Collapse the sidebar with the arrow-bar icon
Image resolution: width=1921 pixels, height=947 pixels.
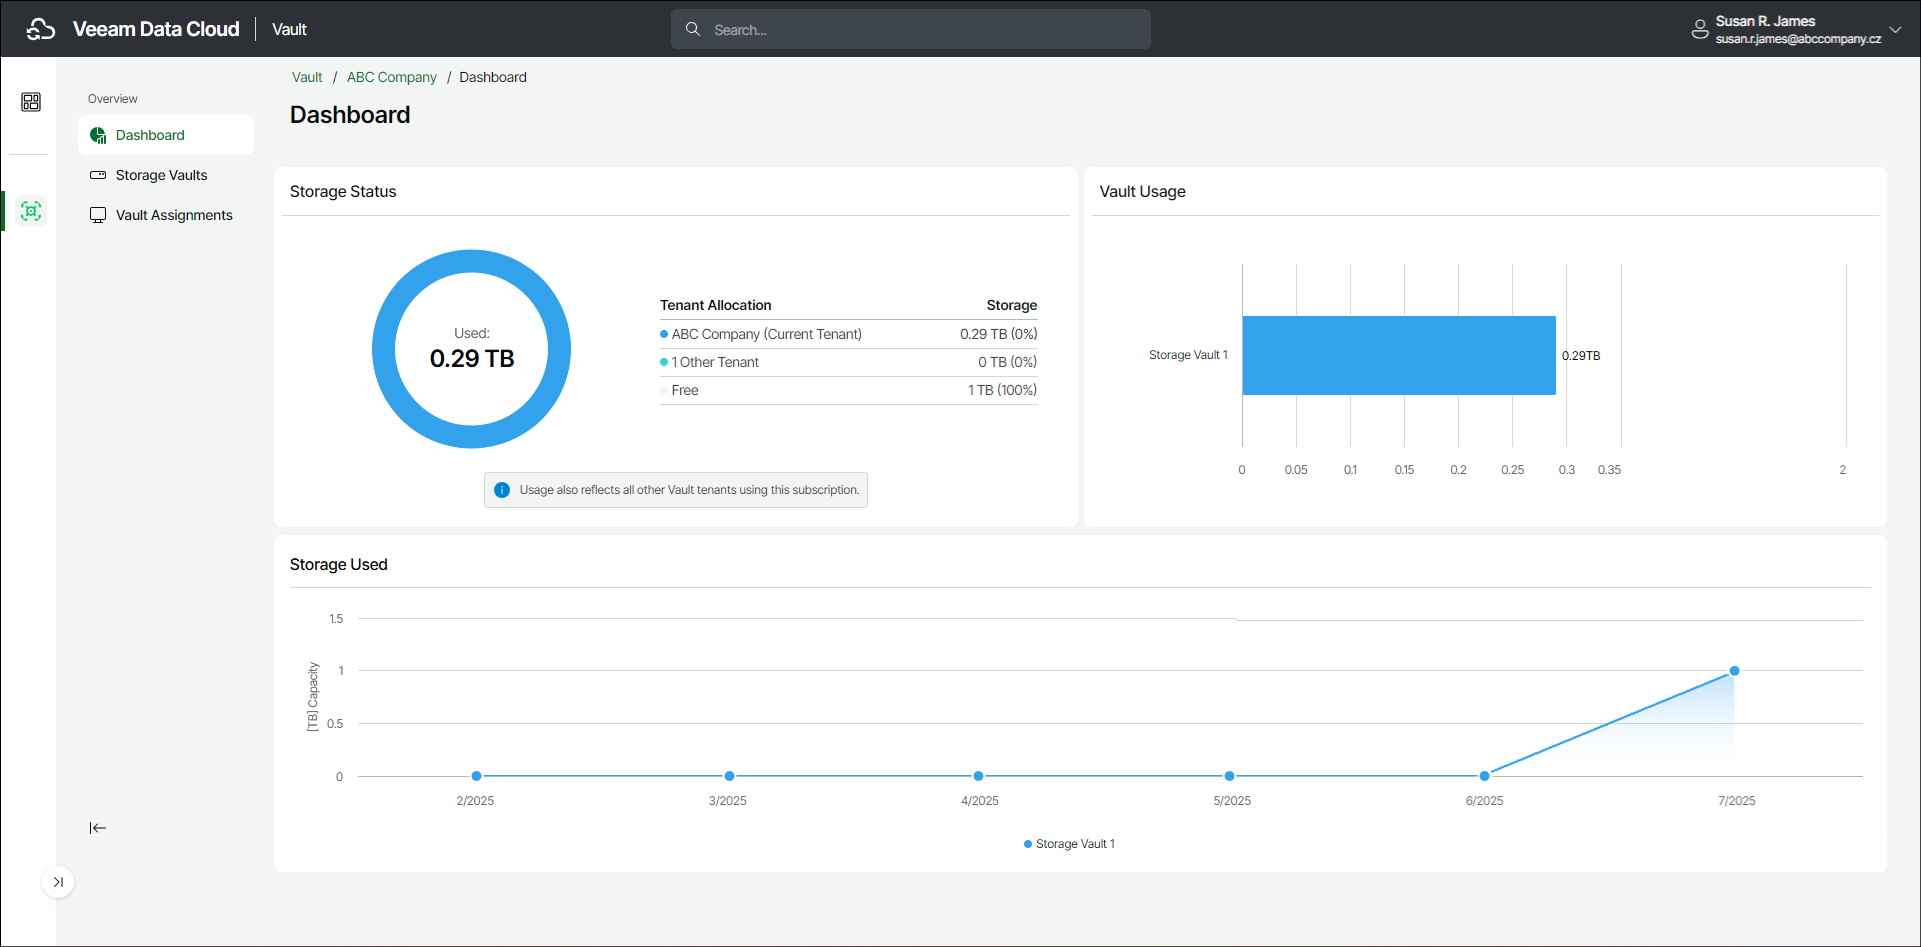pos(98,828)
